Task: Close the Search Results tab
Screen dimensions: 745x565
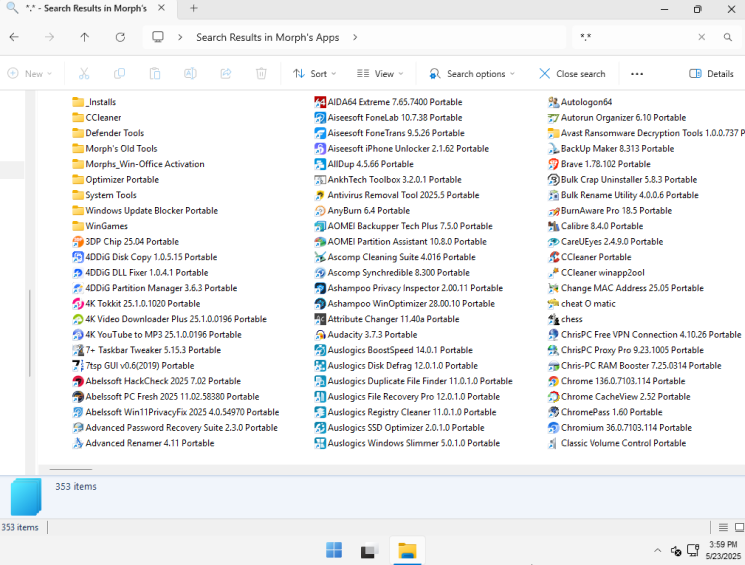Action: coord(162,8)
